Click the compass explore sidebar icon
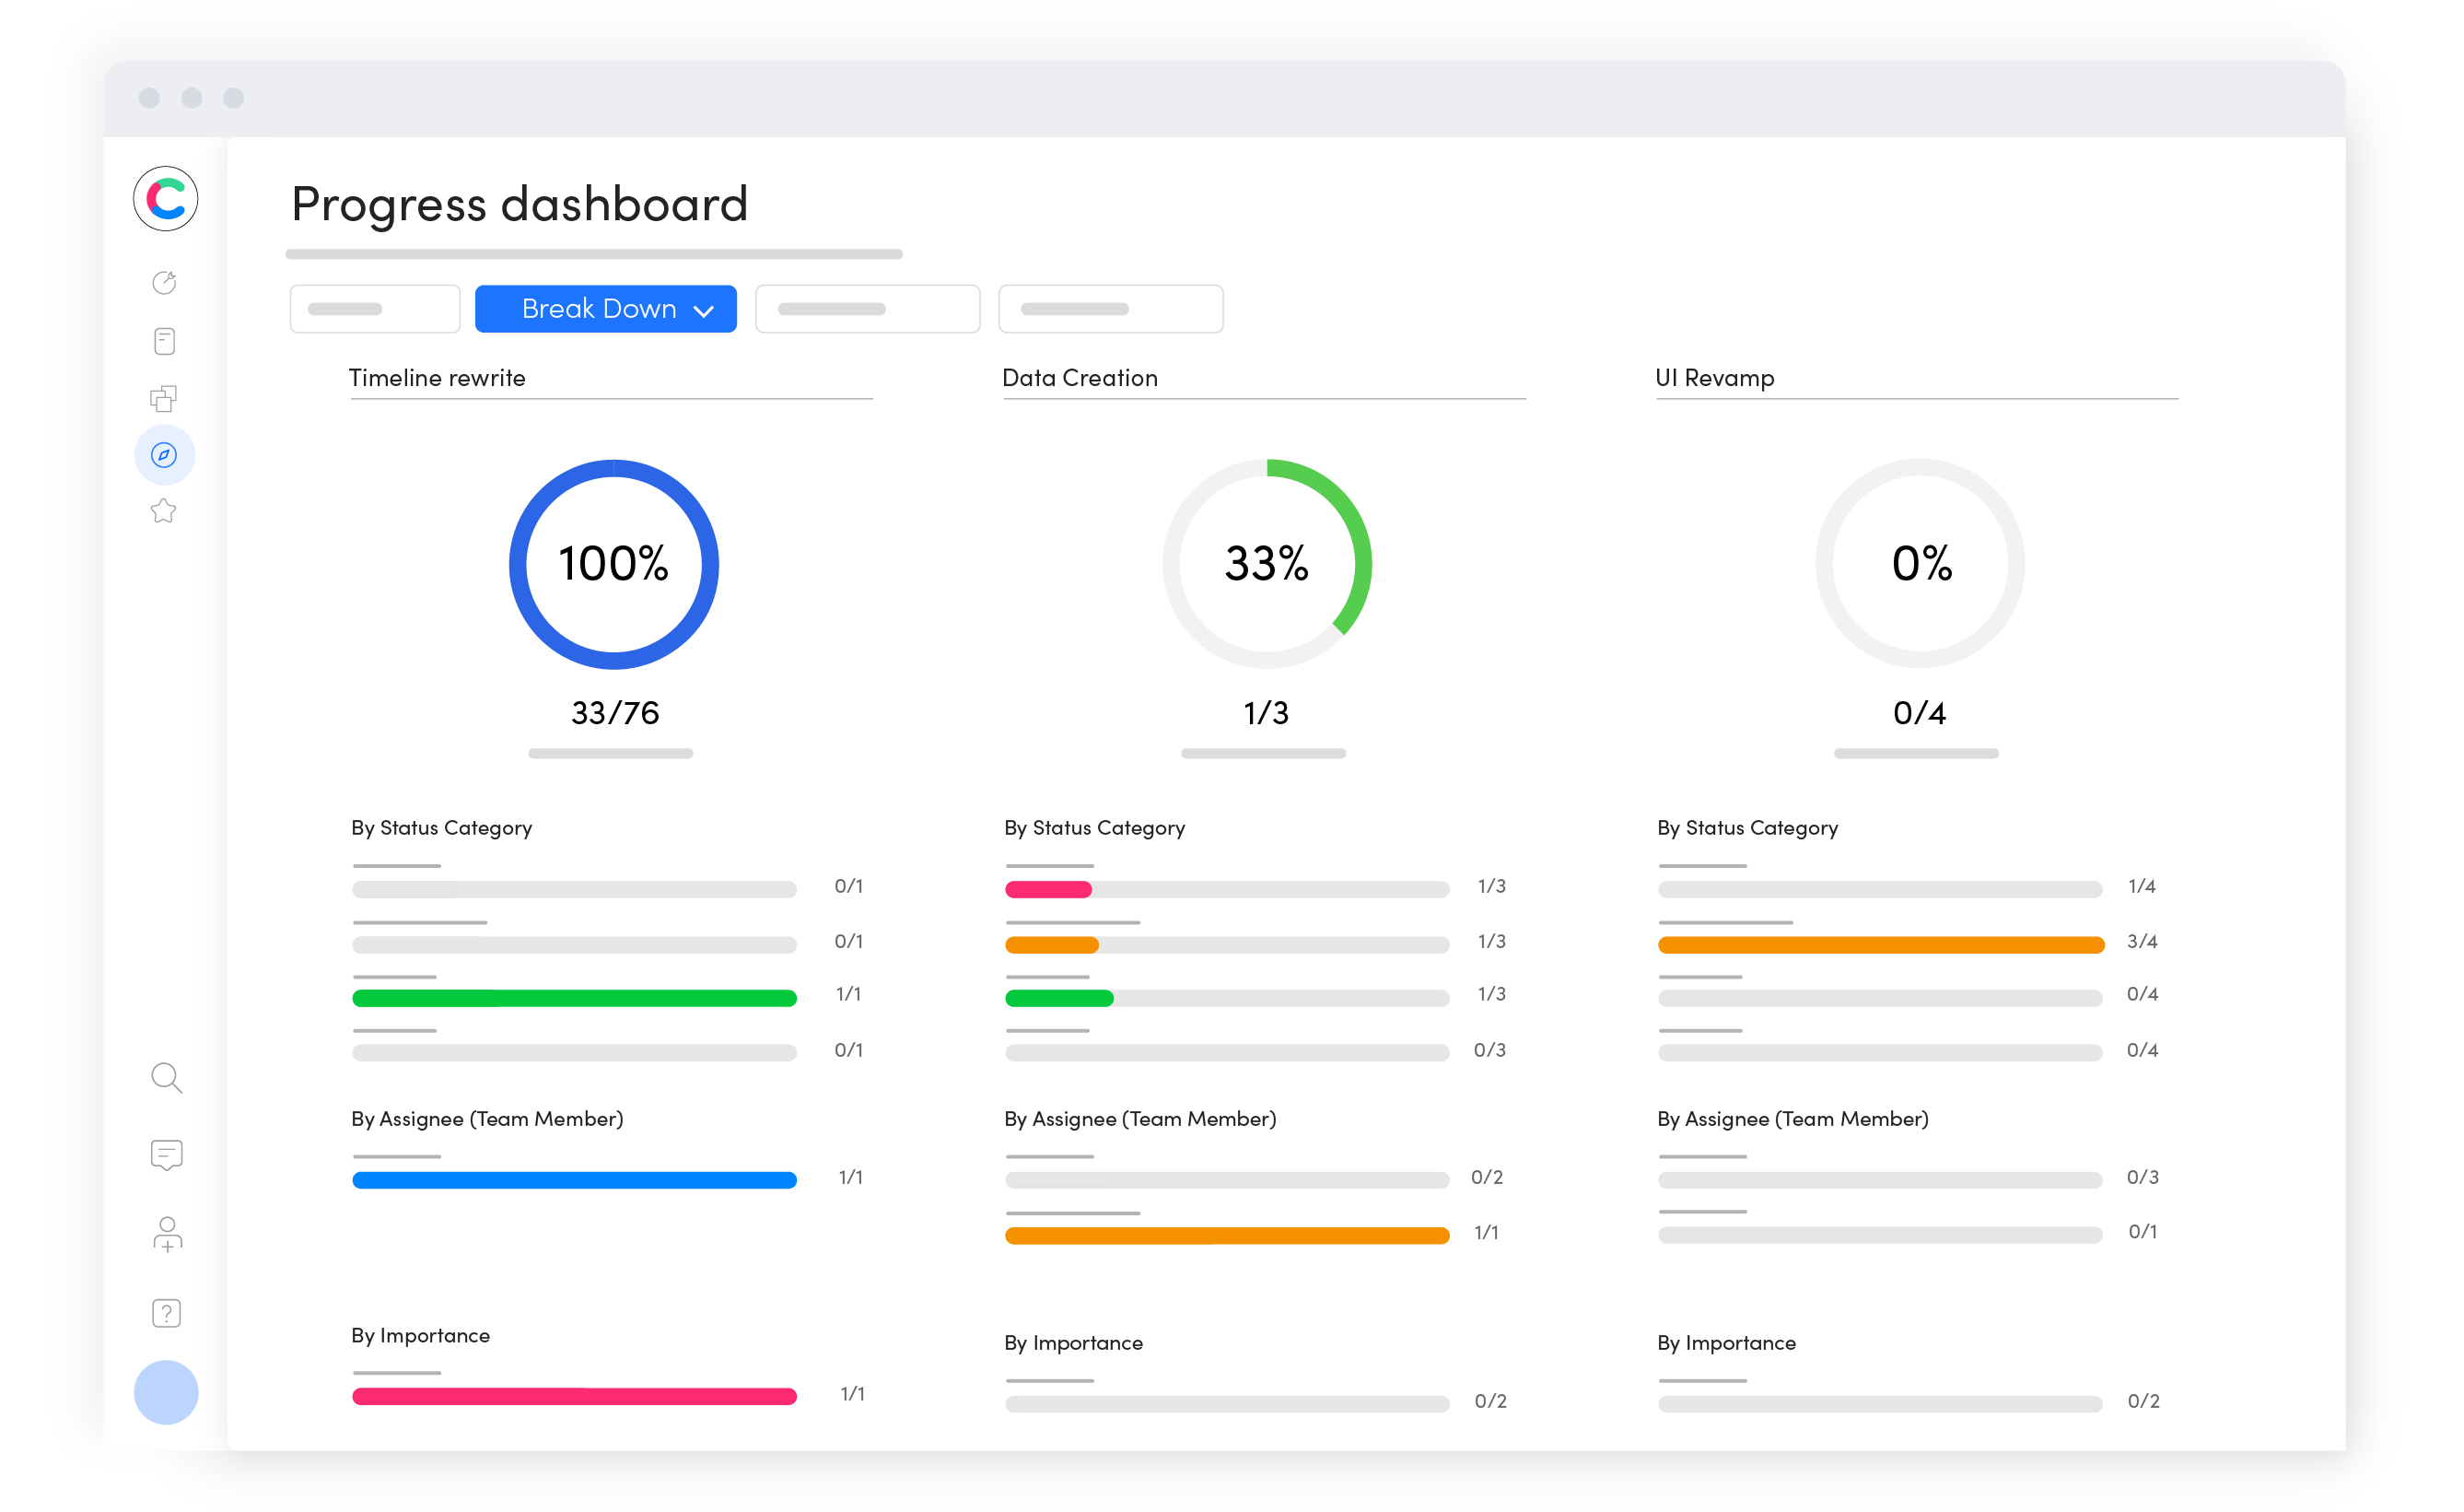 [164, 455]
